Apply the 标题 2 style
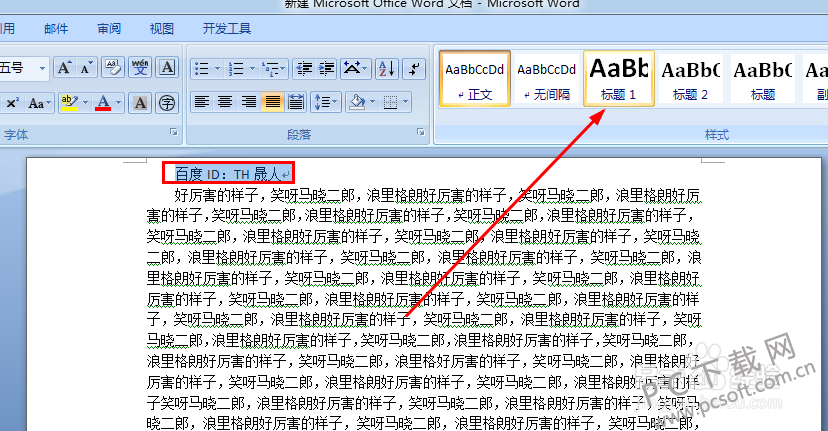The height and width of the screenshot is (431, 828). (690, 78)
